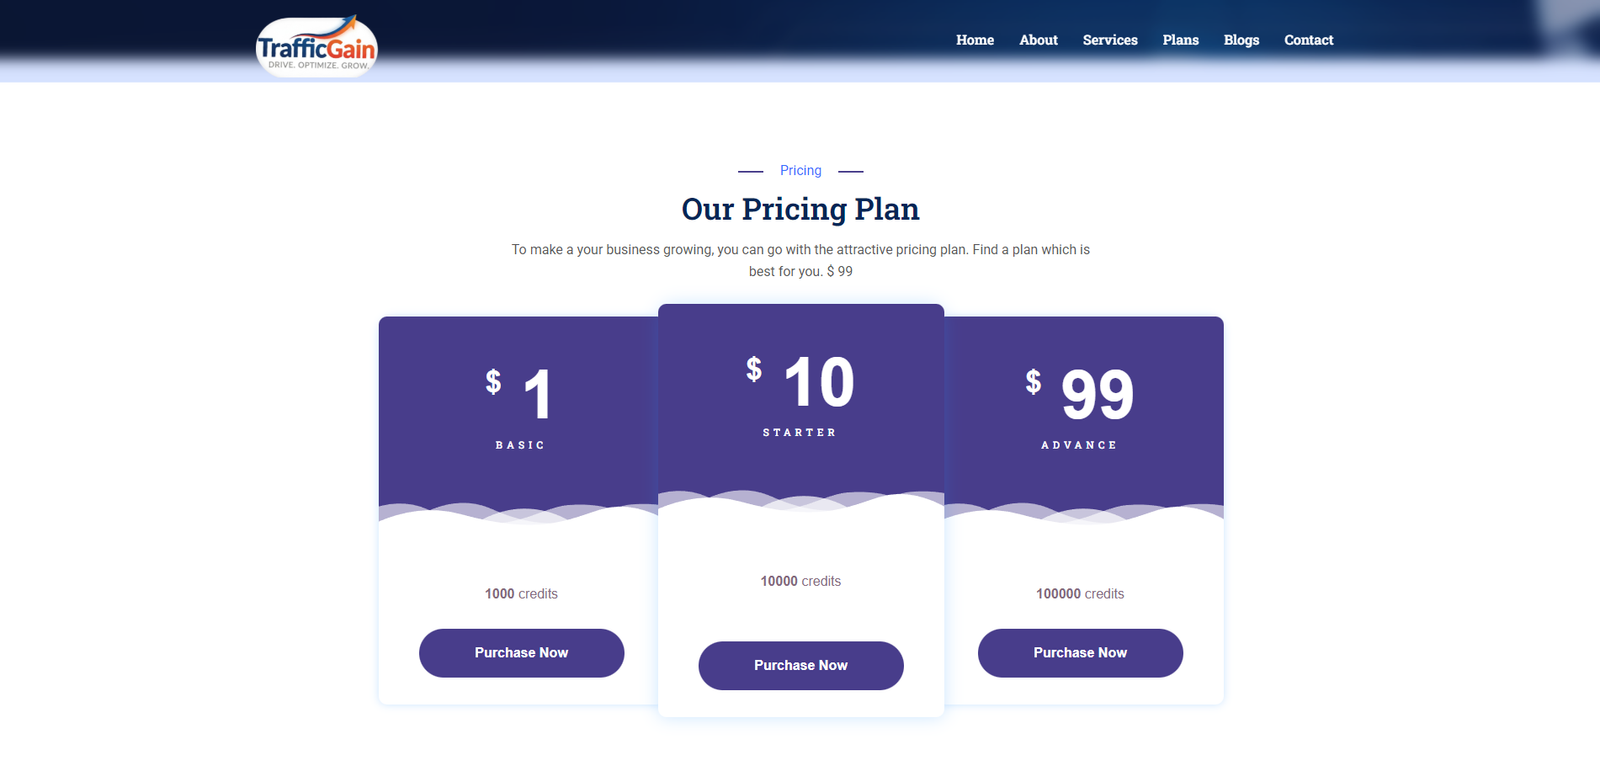
Task: Click the TrafficGain logo
Action: (316, 47)
